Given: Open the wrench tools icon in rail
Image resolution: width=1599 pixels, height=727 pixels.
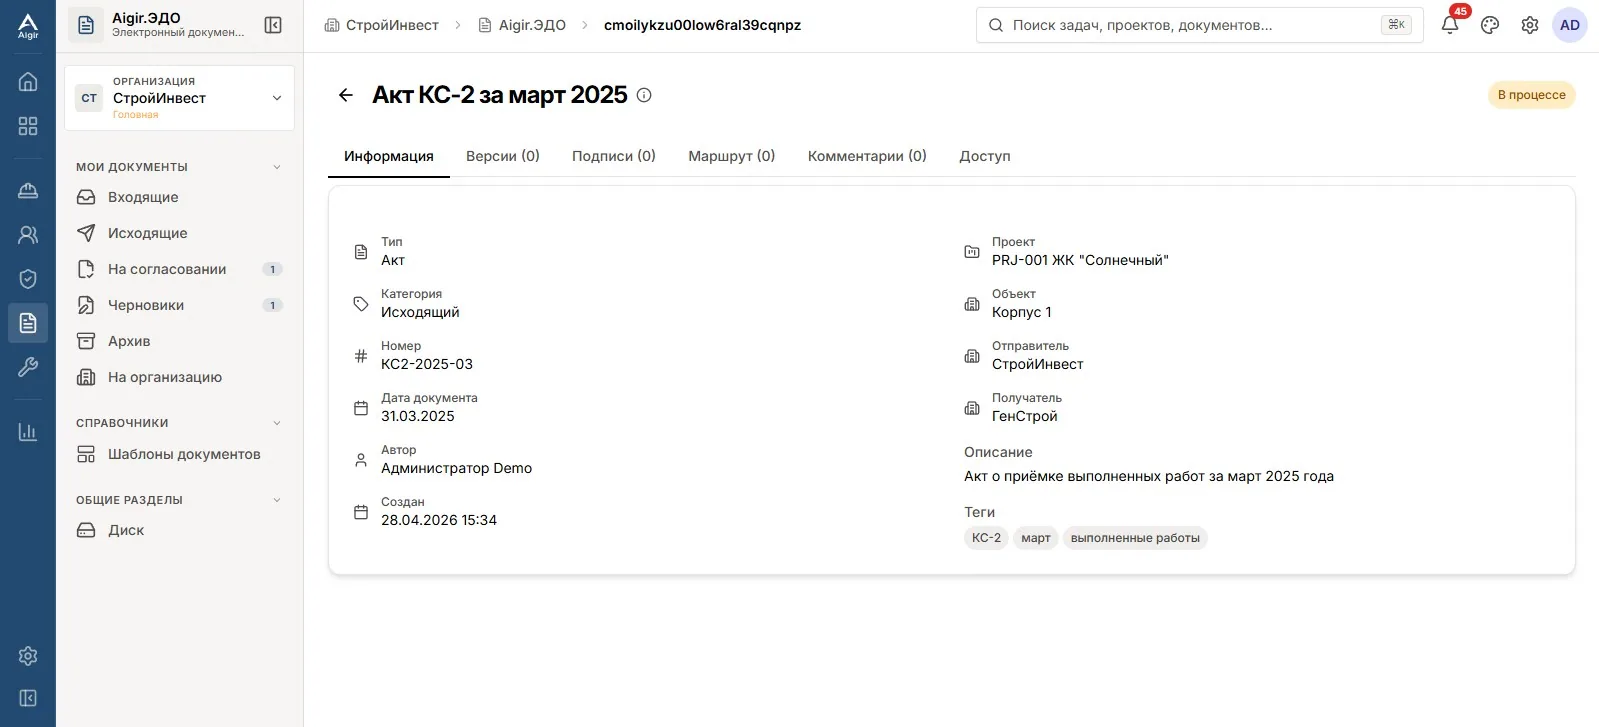Looking at the screenshot, I should (x=28, y=367).
